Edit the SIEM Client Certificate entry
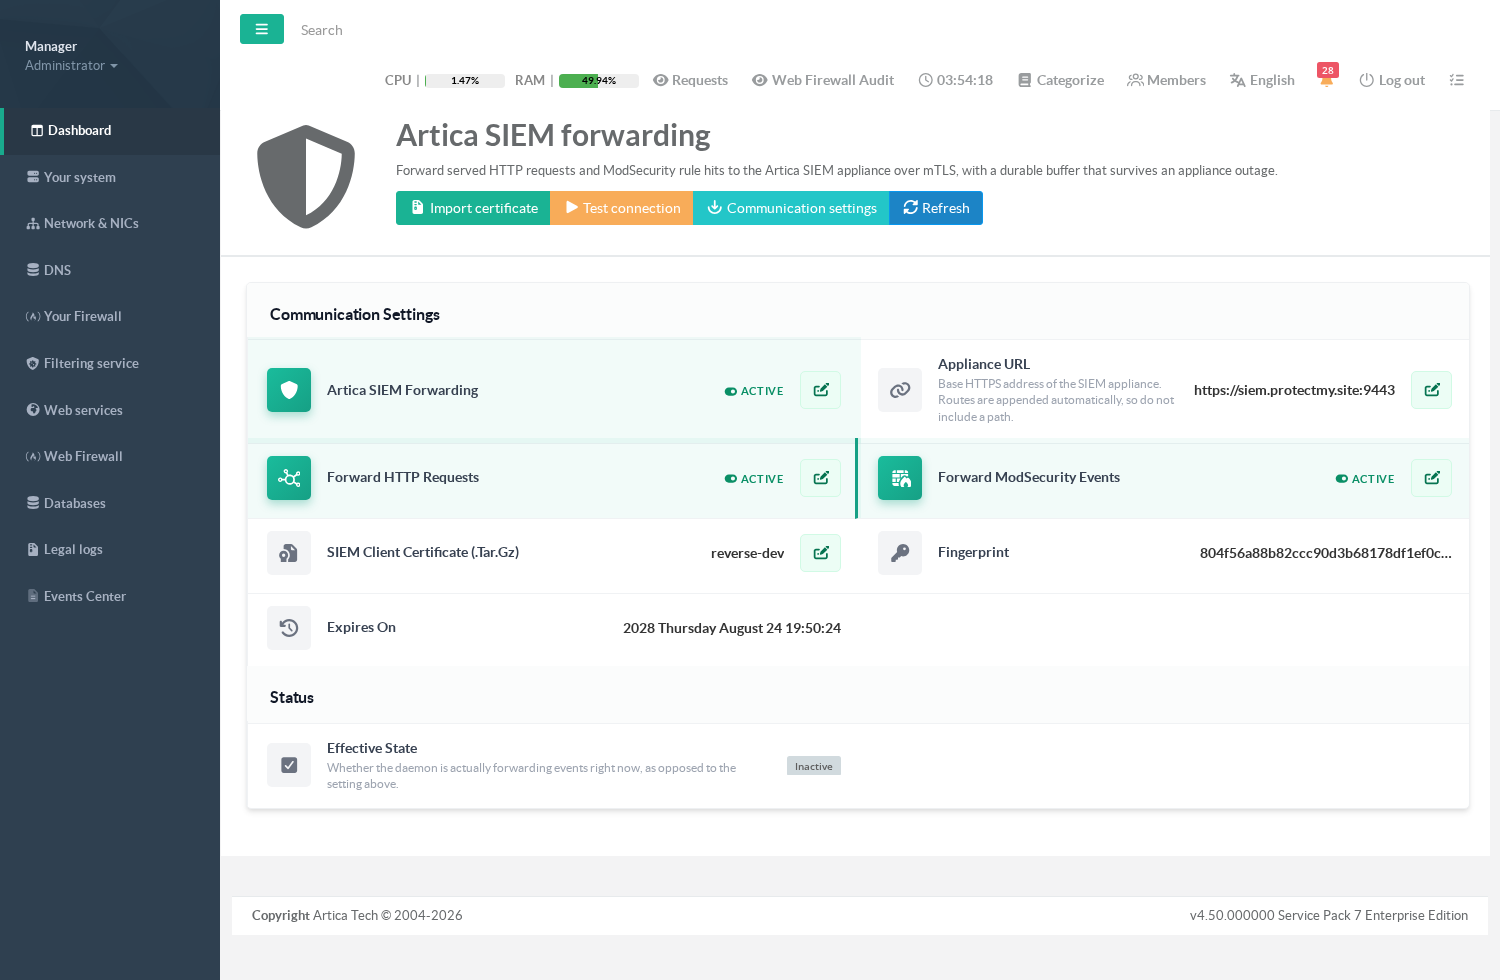Viewport: 1500px width, 980px height. [x=820, y=553]
